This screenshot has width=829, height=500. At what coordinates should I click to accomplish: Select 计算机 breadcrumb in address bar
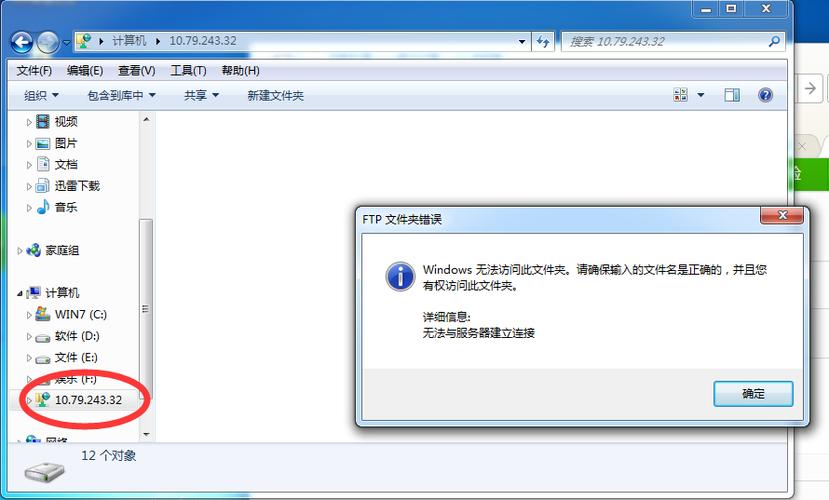click(129, 41)
